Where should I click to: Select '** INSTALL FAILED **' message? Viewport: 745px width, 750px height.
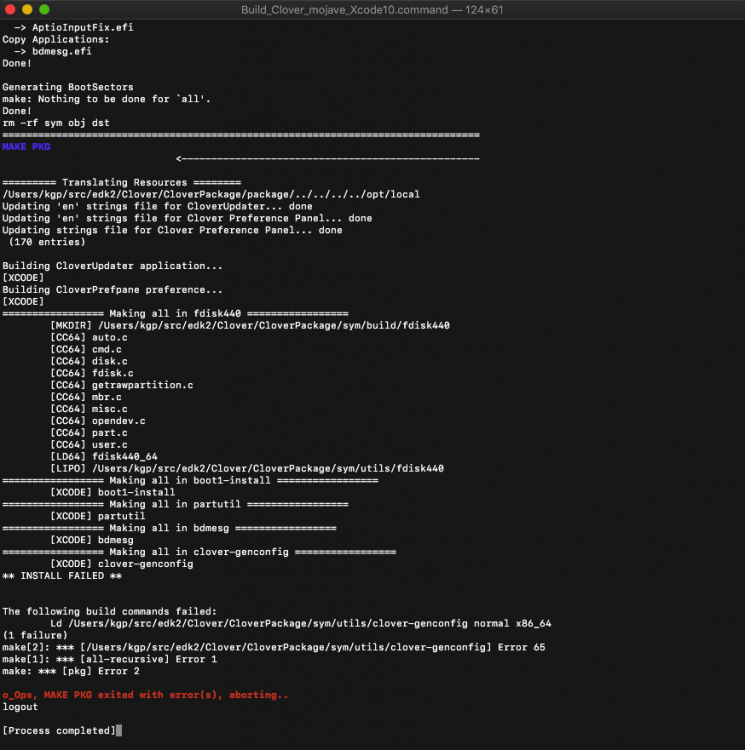click(x=62, y=576)
